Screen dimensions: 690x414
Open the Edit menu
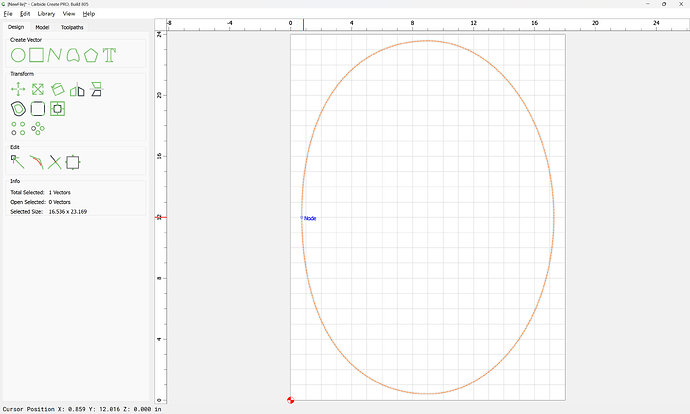tap(25, 14)
